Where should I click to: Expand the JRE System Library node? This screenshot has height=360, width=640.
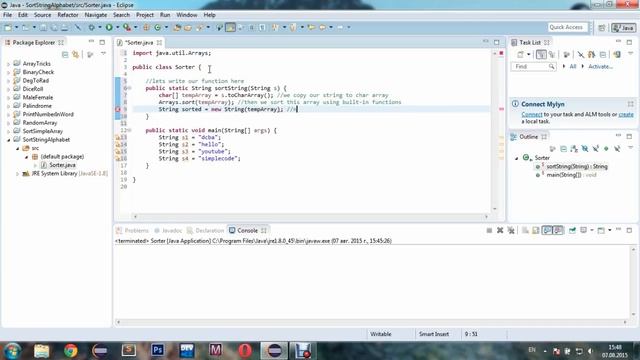(x=17, y=174)
